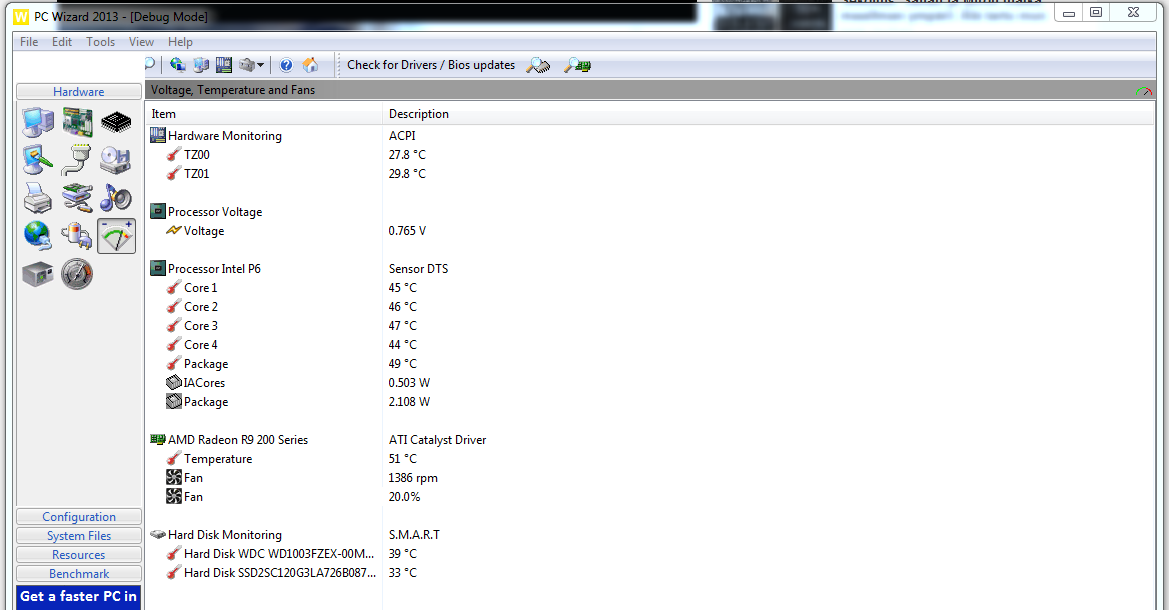
Task: Click the globe with monitor toolbar icon
Action: coord(177,65)
